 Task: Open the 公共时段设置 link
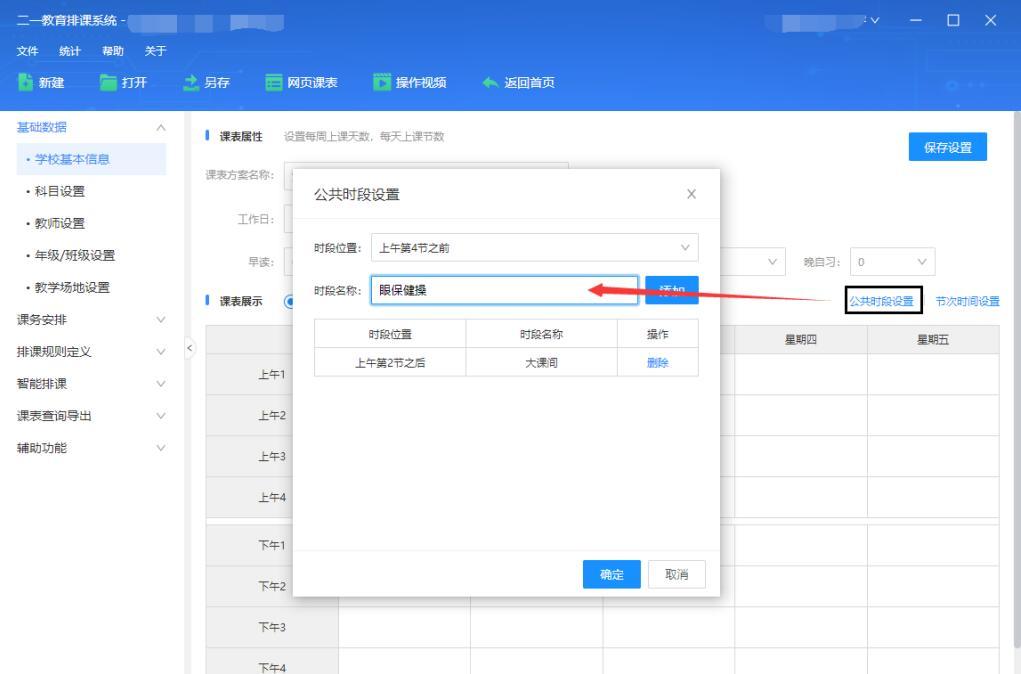tap(882, 301)
